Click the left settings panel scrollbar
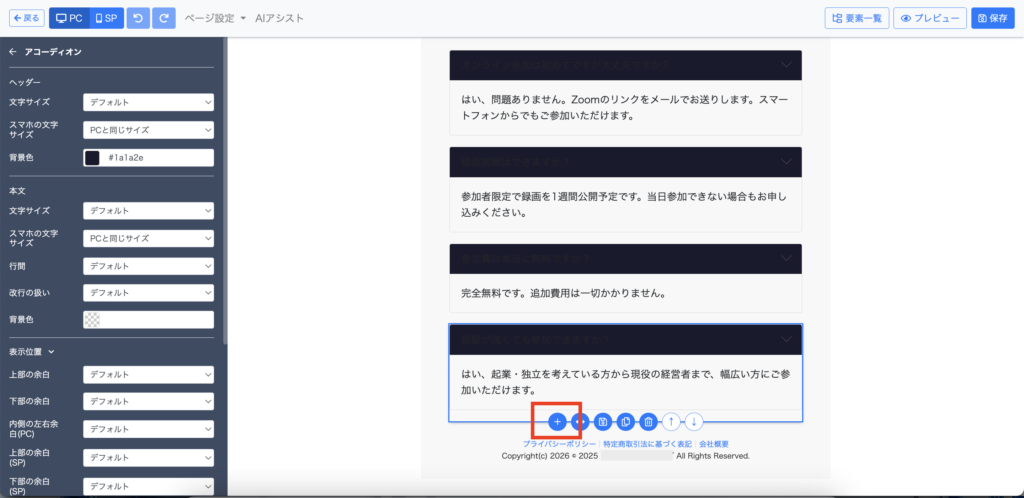This screenshot has height=498, width=1024. point(225,191)
